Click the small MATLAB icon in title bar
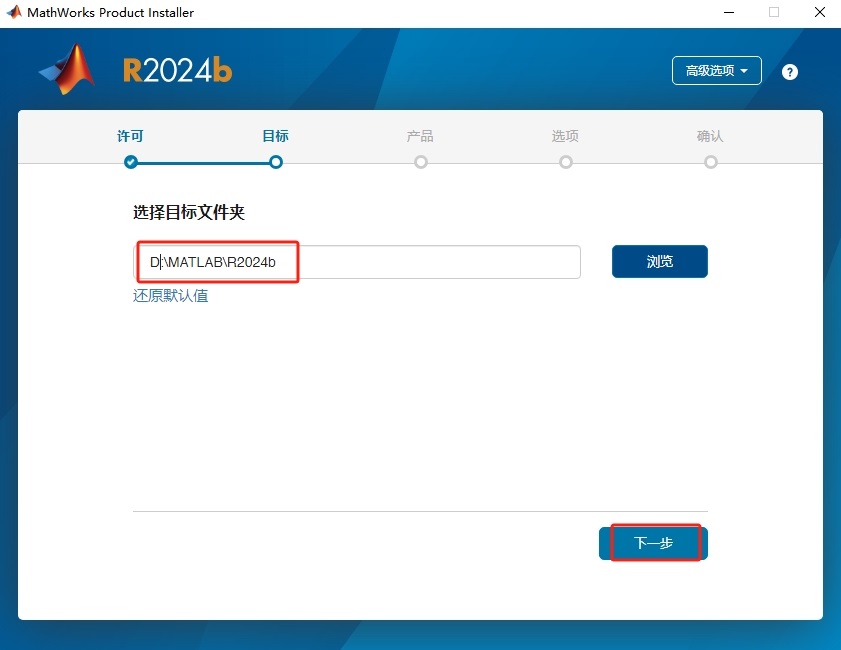This screenshot has width=841, height=650. pos(13,12)
